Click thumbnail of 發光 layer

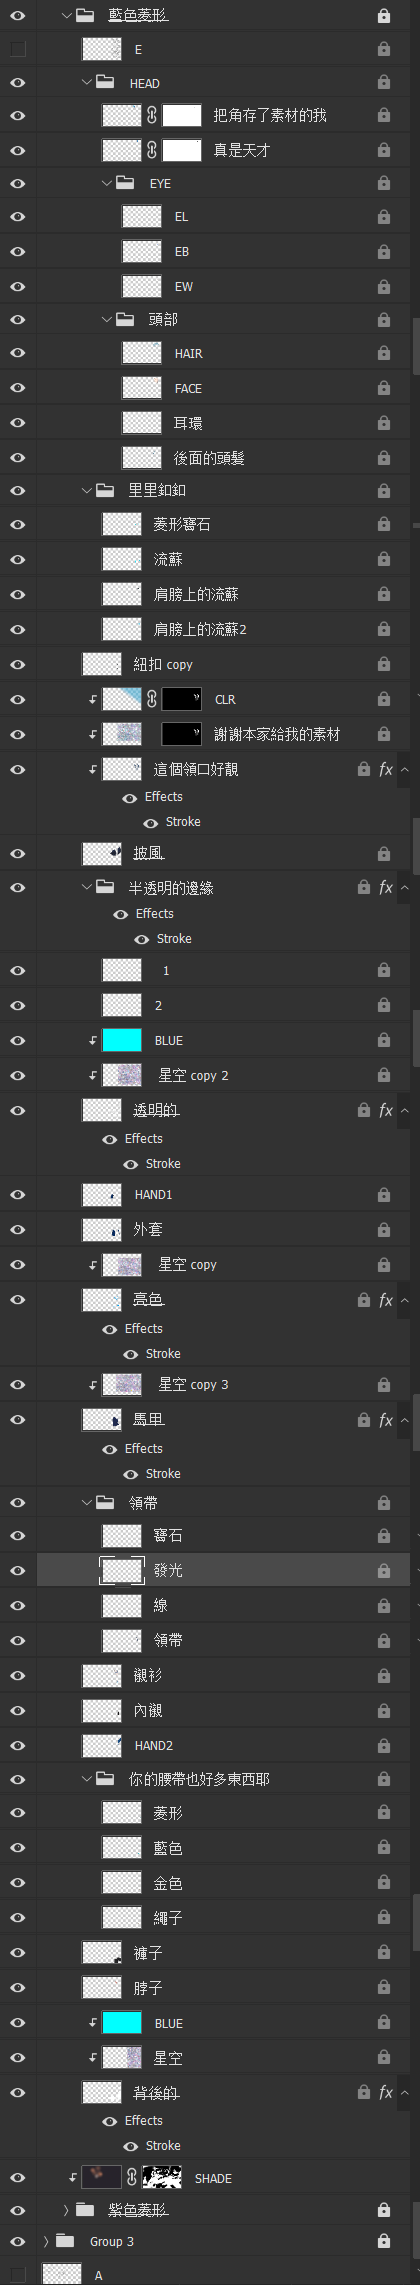(122, 1570)
